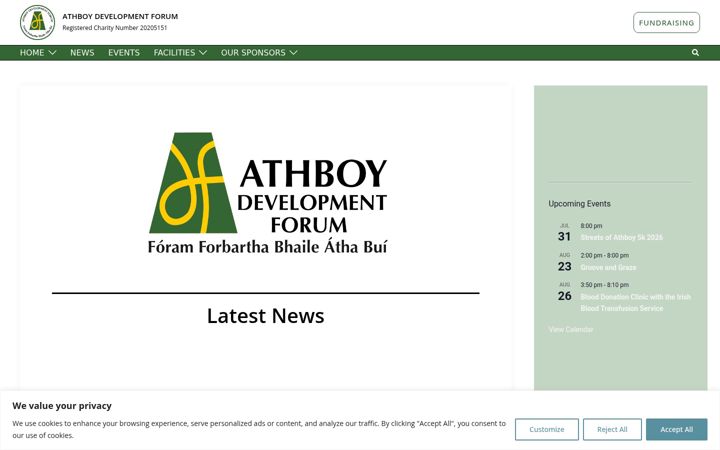This screenshot has height=450, width=720.
Task: Open the site search magnifier icon
Action: pyautogui.click(x=695, y=52)
